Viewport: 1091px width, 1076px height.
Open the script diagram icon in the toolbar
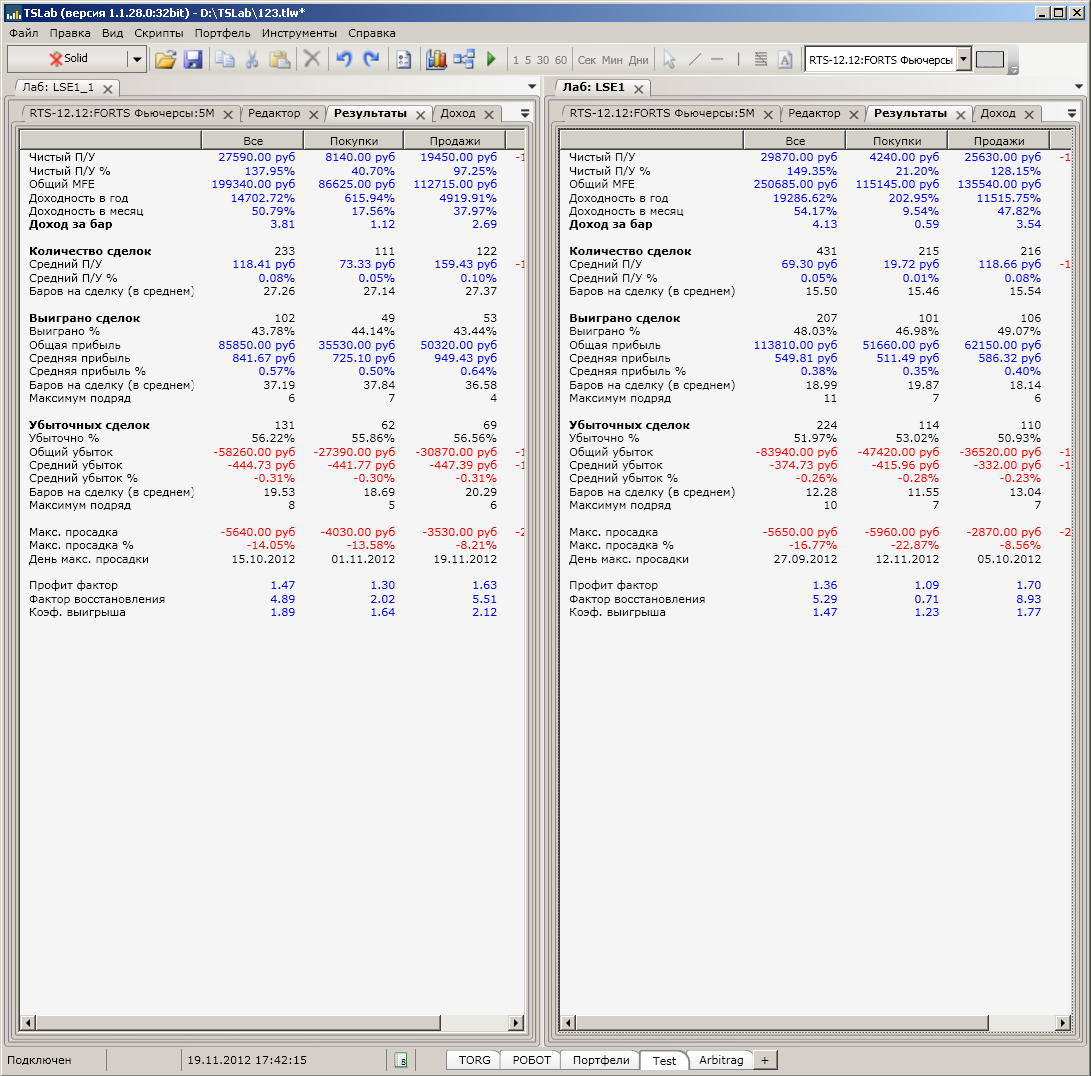(463, 60)
